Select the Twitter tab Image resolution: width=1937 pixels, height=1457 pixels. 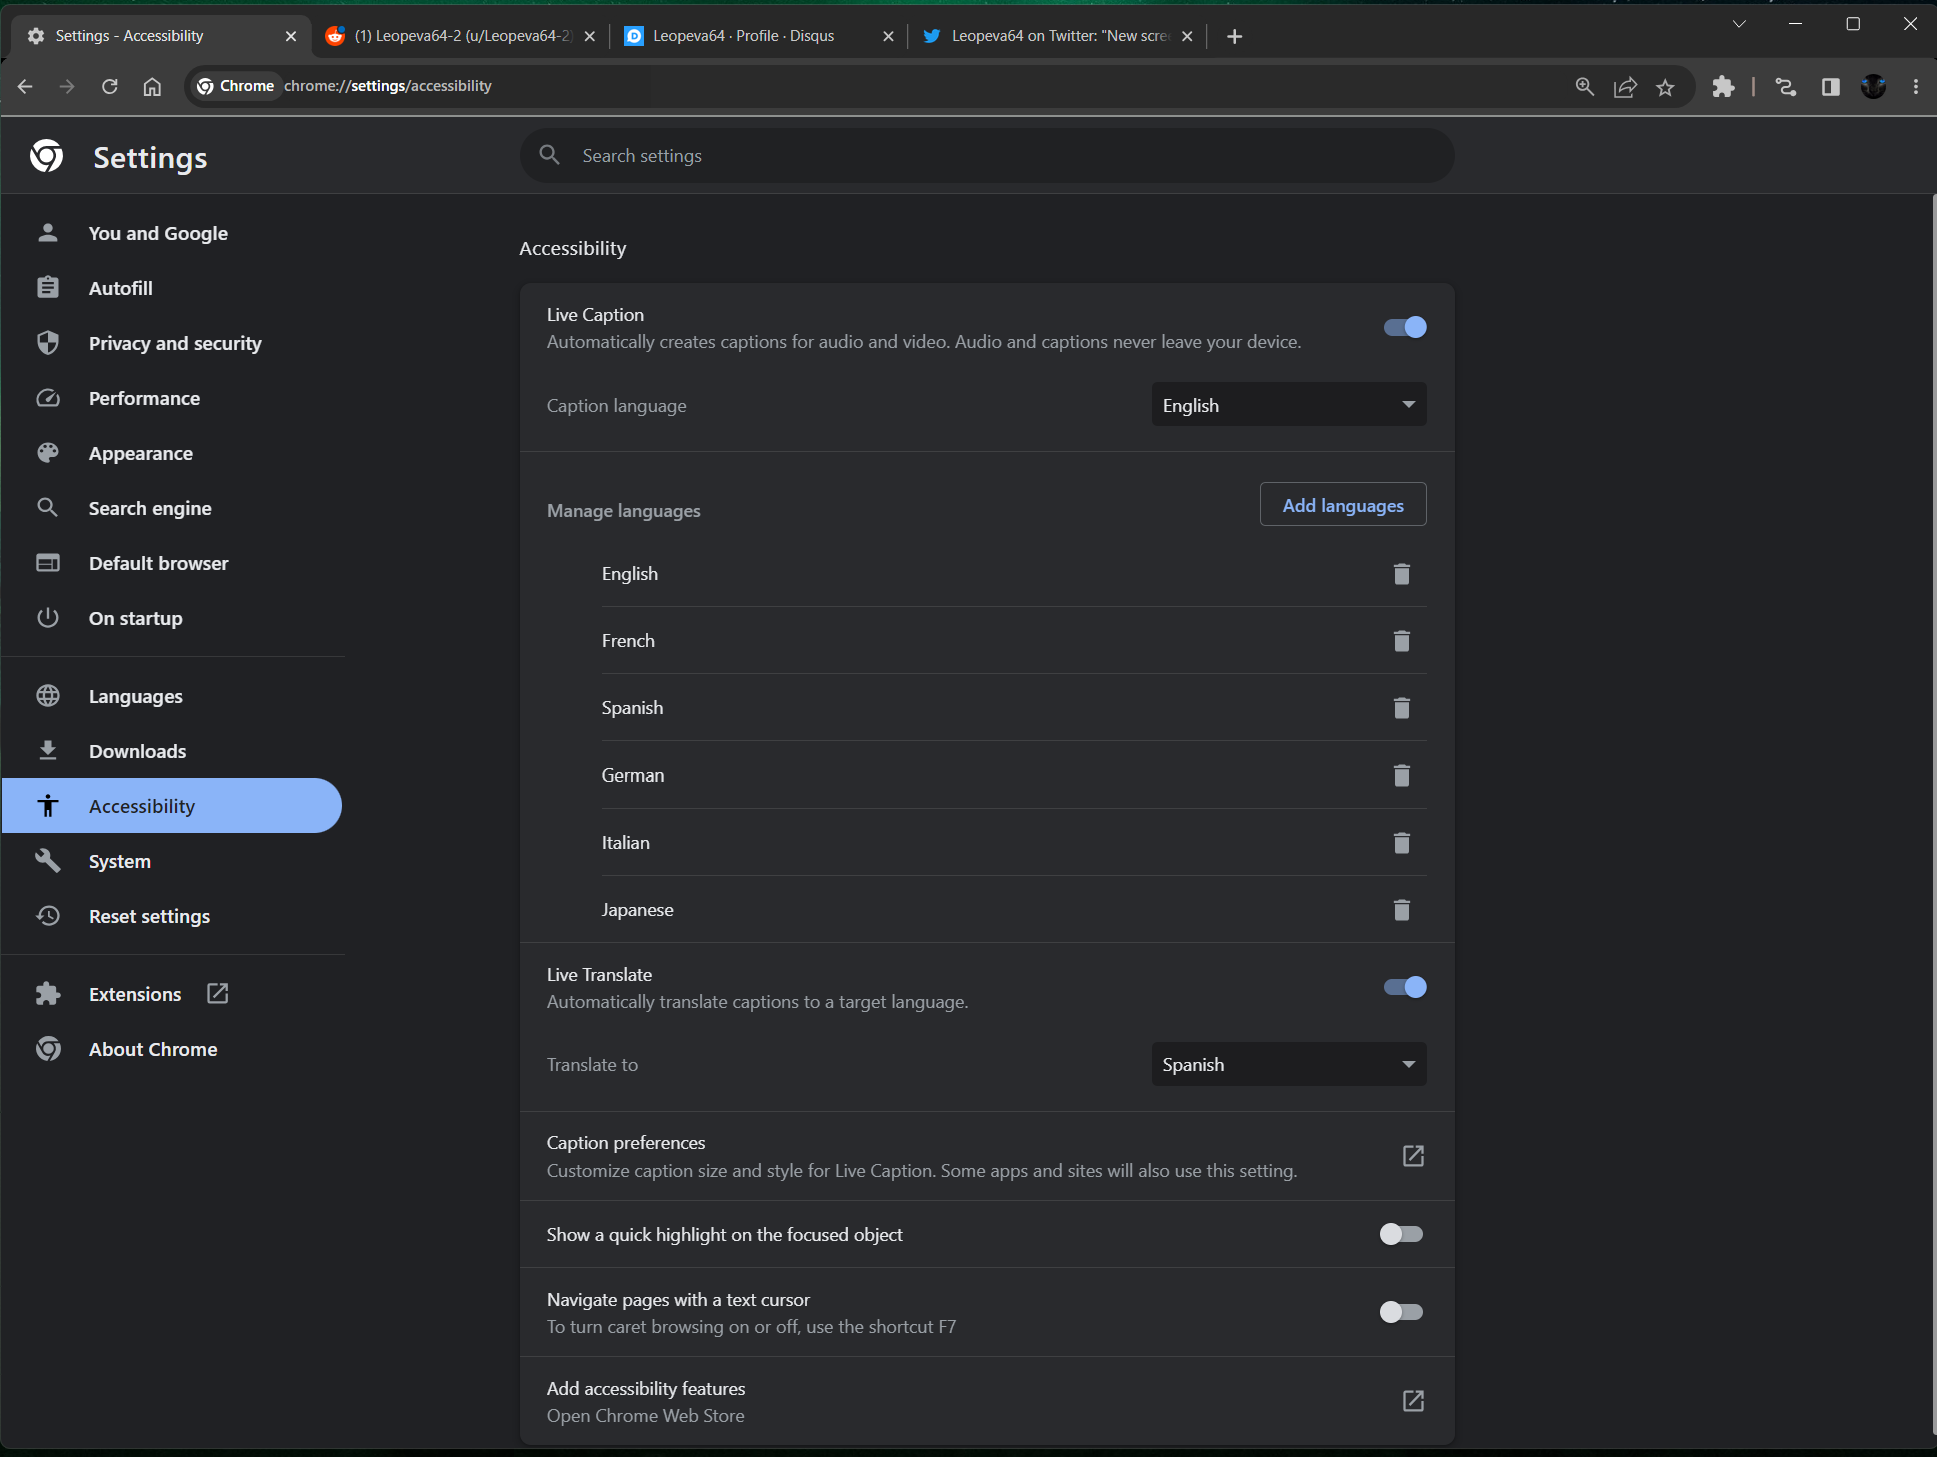1045,35
